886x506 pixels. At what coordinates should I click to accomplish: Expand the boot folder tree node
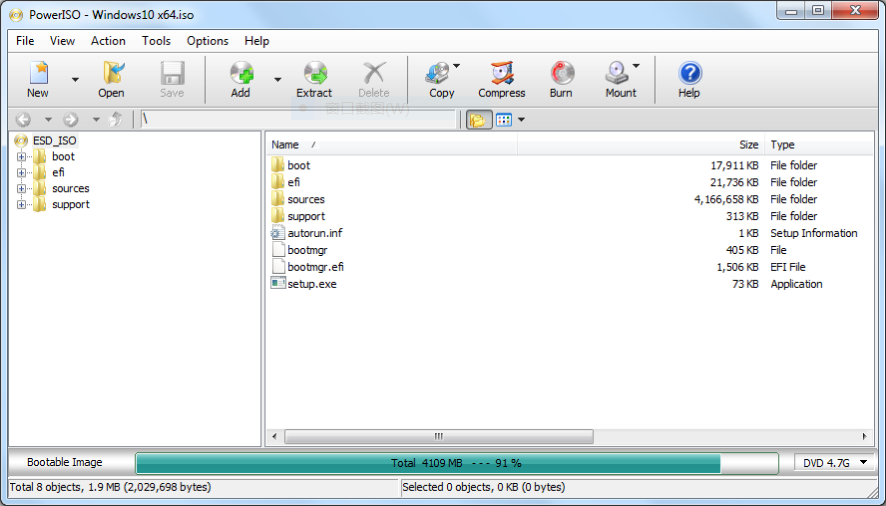(x=21, y=157)
